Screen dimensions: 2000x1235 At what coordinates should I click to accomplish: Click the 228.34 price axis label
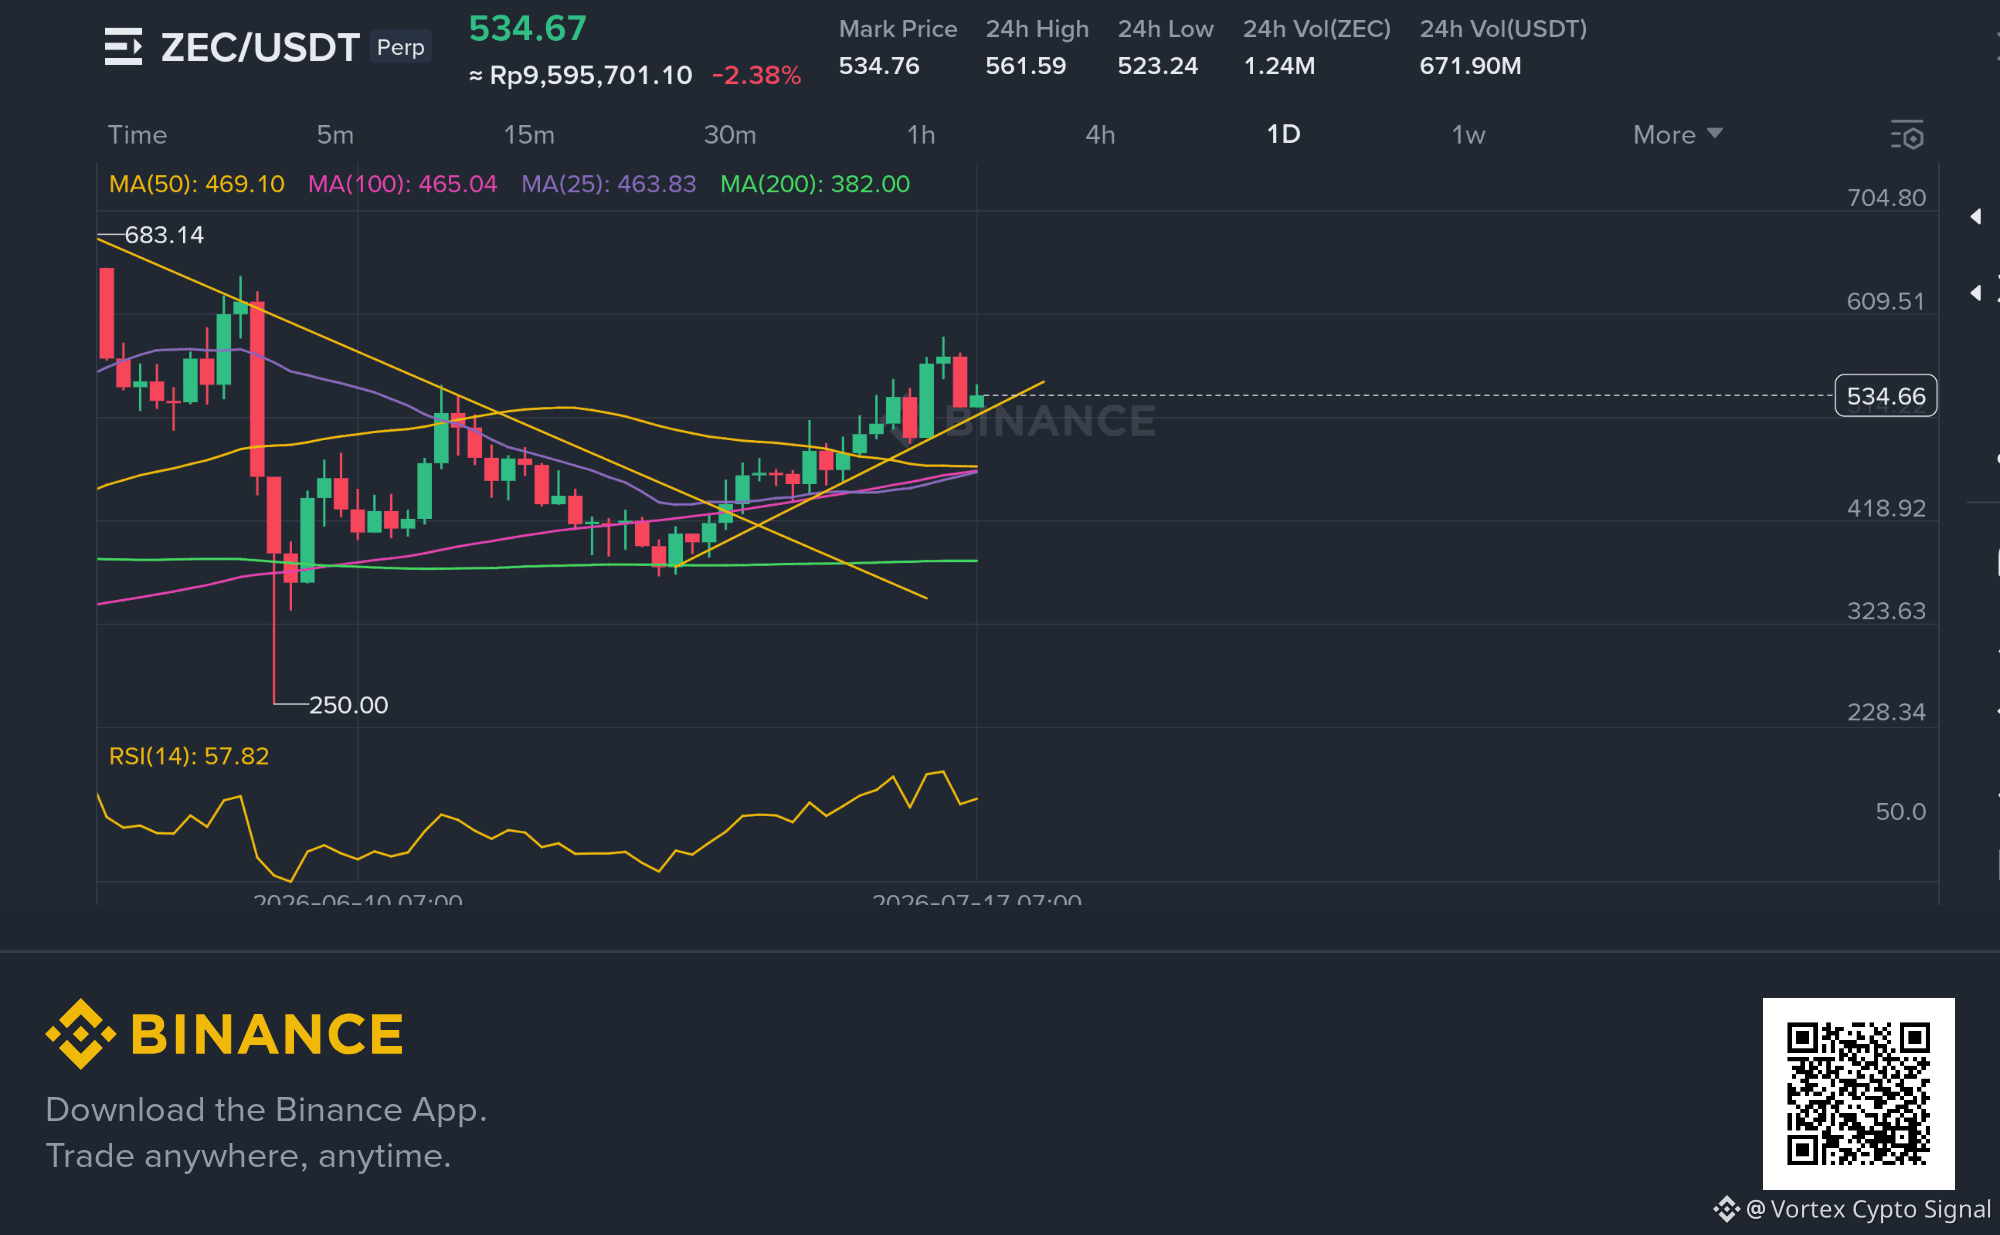(1886, 712)
